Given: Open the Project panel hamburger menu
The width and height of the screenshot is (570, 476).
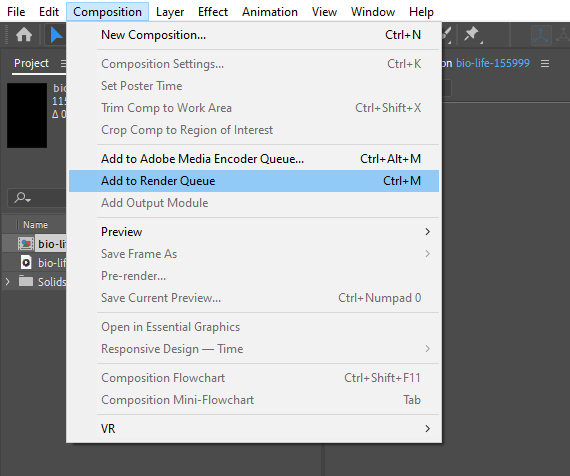Looking at the screenshot, I should click(x=63, y=64).
